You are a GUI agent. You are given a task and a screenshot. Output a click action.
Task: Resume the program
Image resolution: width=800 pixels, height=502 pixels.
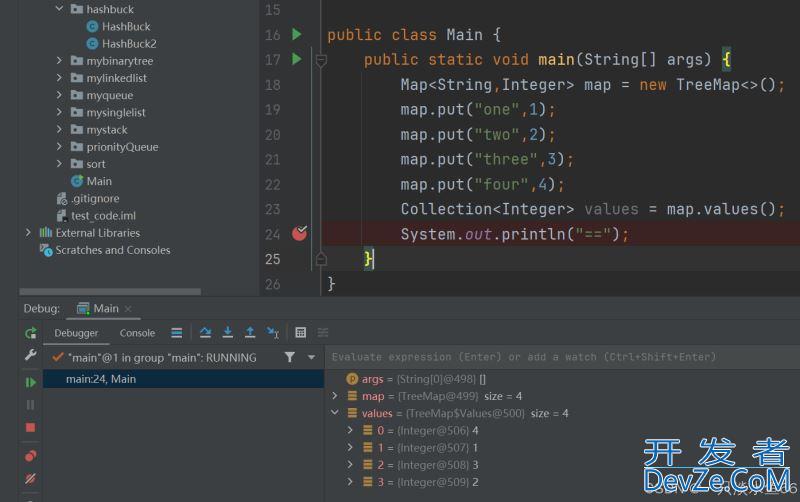(31, 382)
